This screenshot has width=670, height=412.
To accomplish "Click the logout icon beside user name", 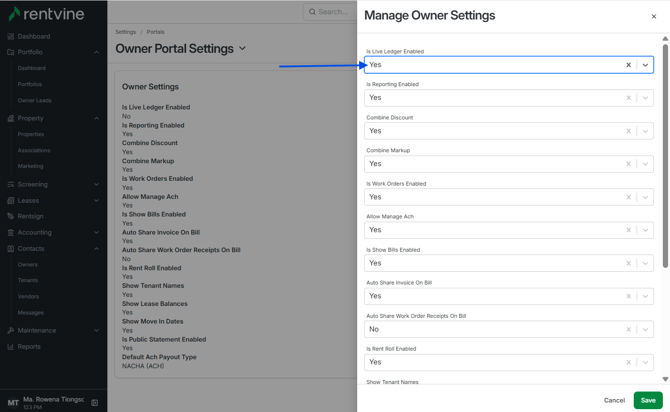I will pos(95,403).
